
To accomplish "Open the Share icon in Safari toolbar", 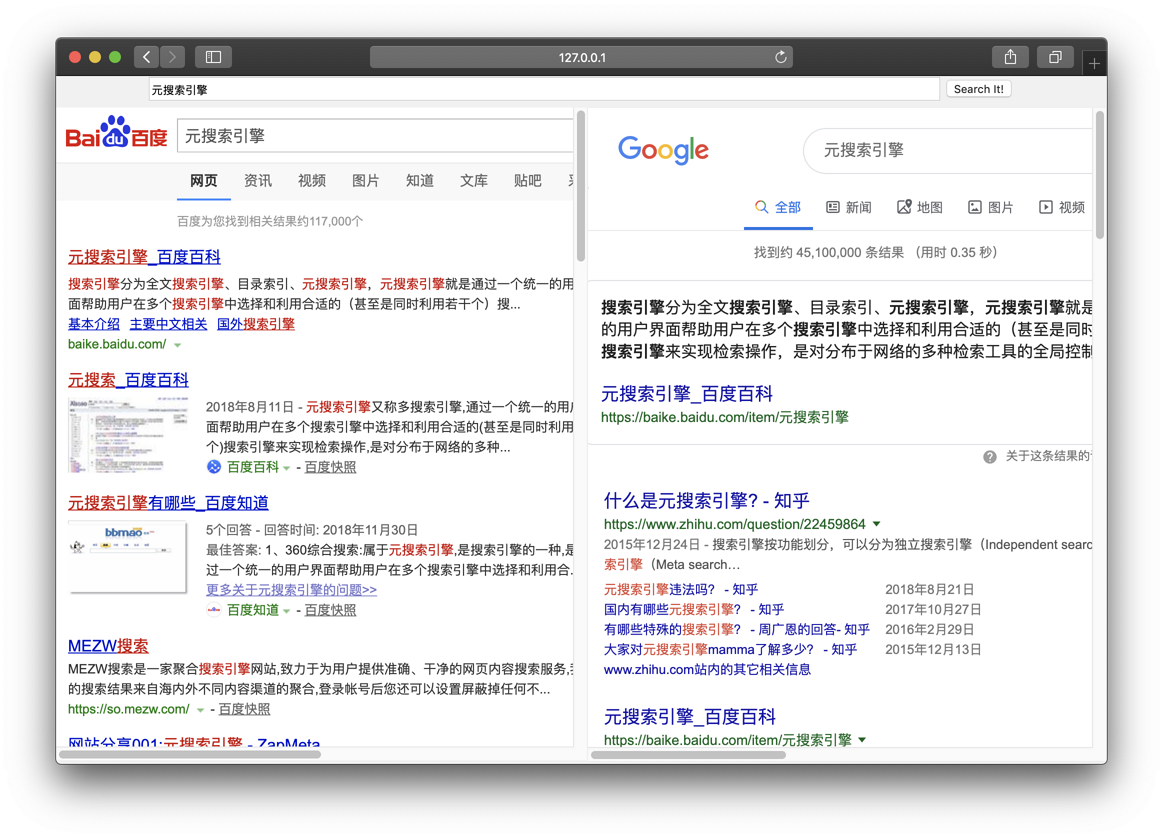I will (x=1010, y=57).
